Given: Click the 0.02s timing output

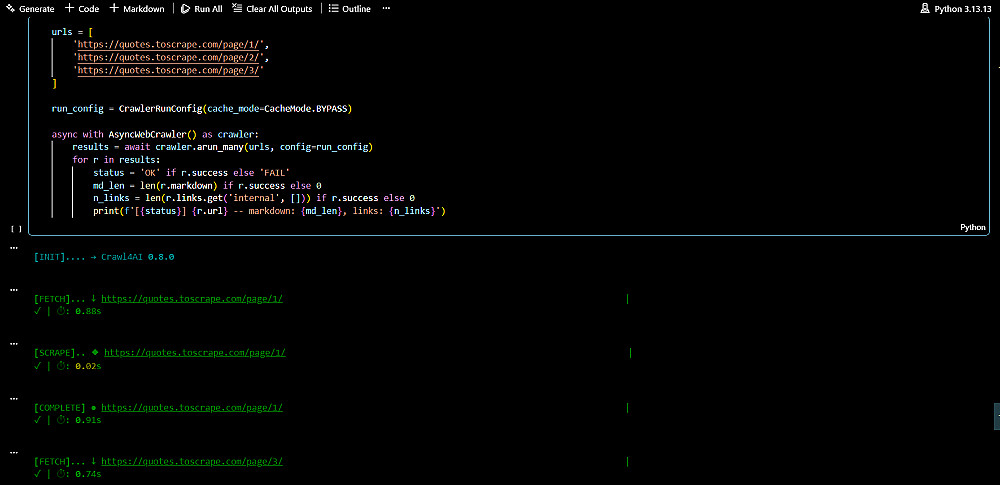Looking at the screenshot, I should (89, 366).
